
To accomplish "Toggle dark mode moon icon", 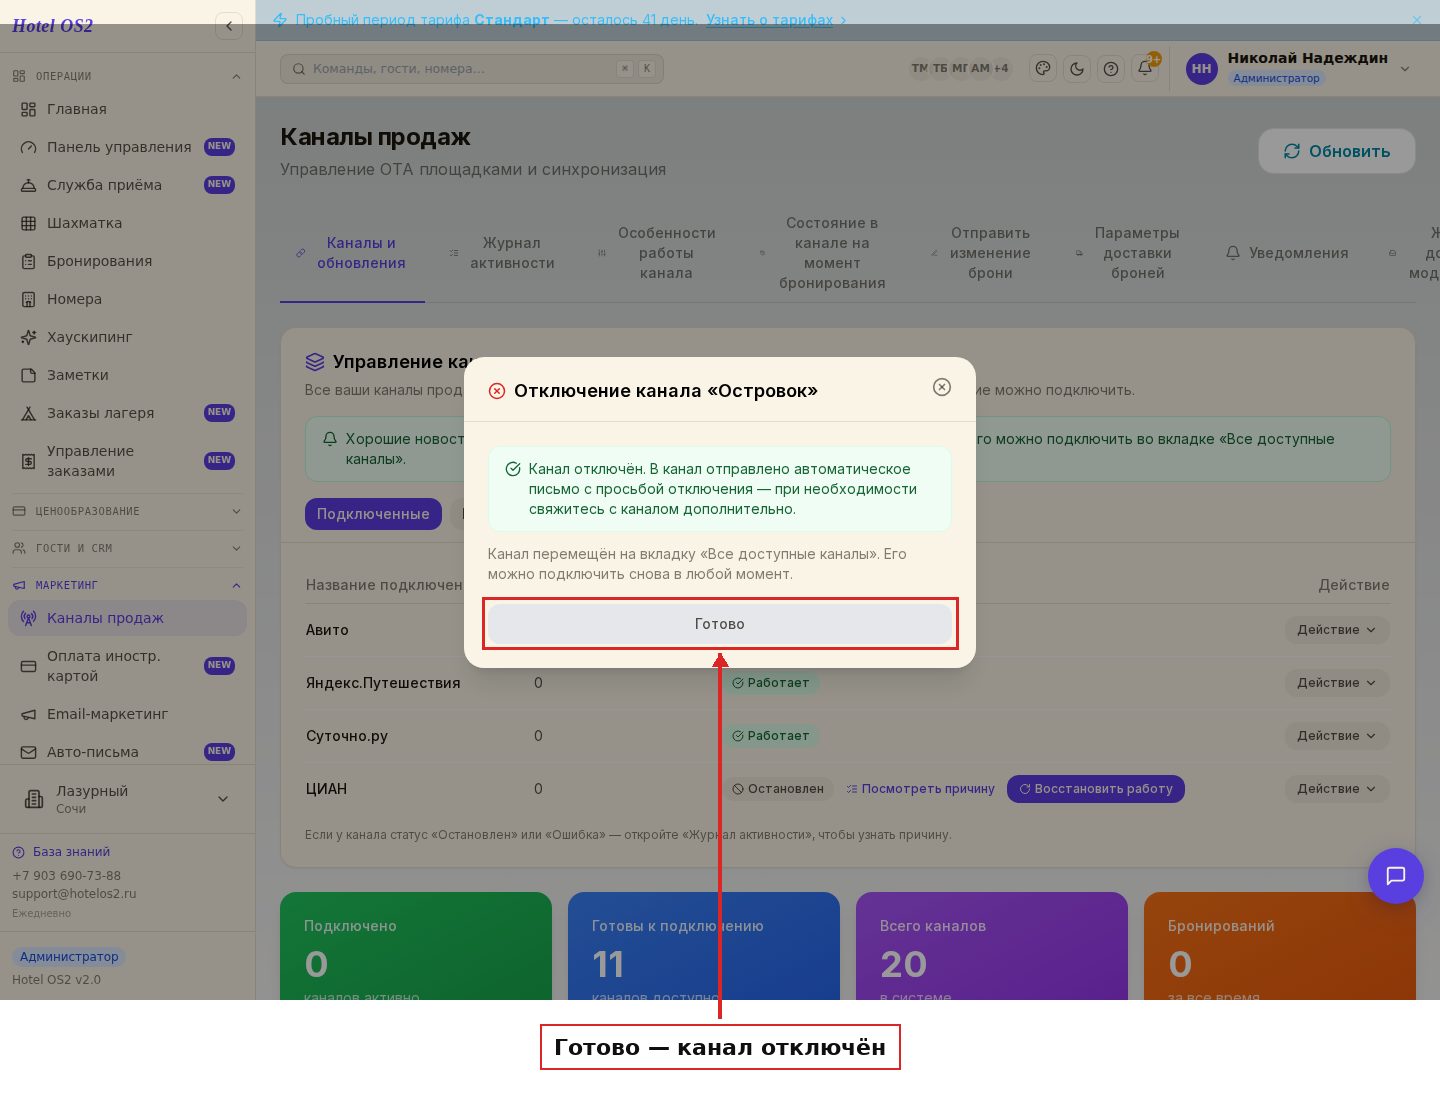I will click(1077, 69).
